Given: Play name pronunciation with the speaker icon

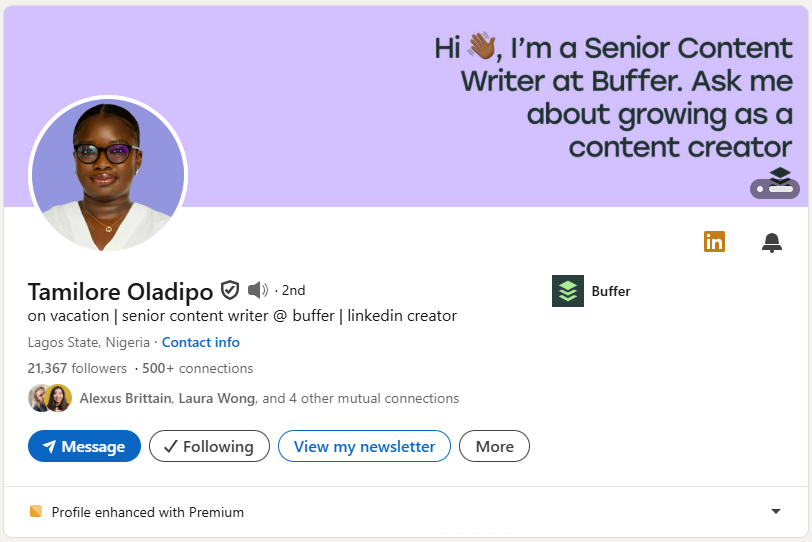Looking at the screenshot, I should 258,291.
